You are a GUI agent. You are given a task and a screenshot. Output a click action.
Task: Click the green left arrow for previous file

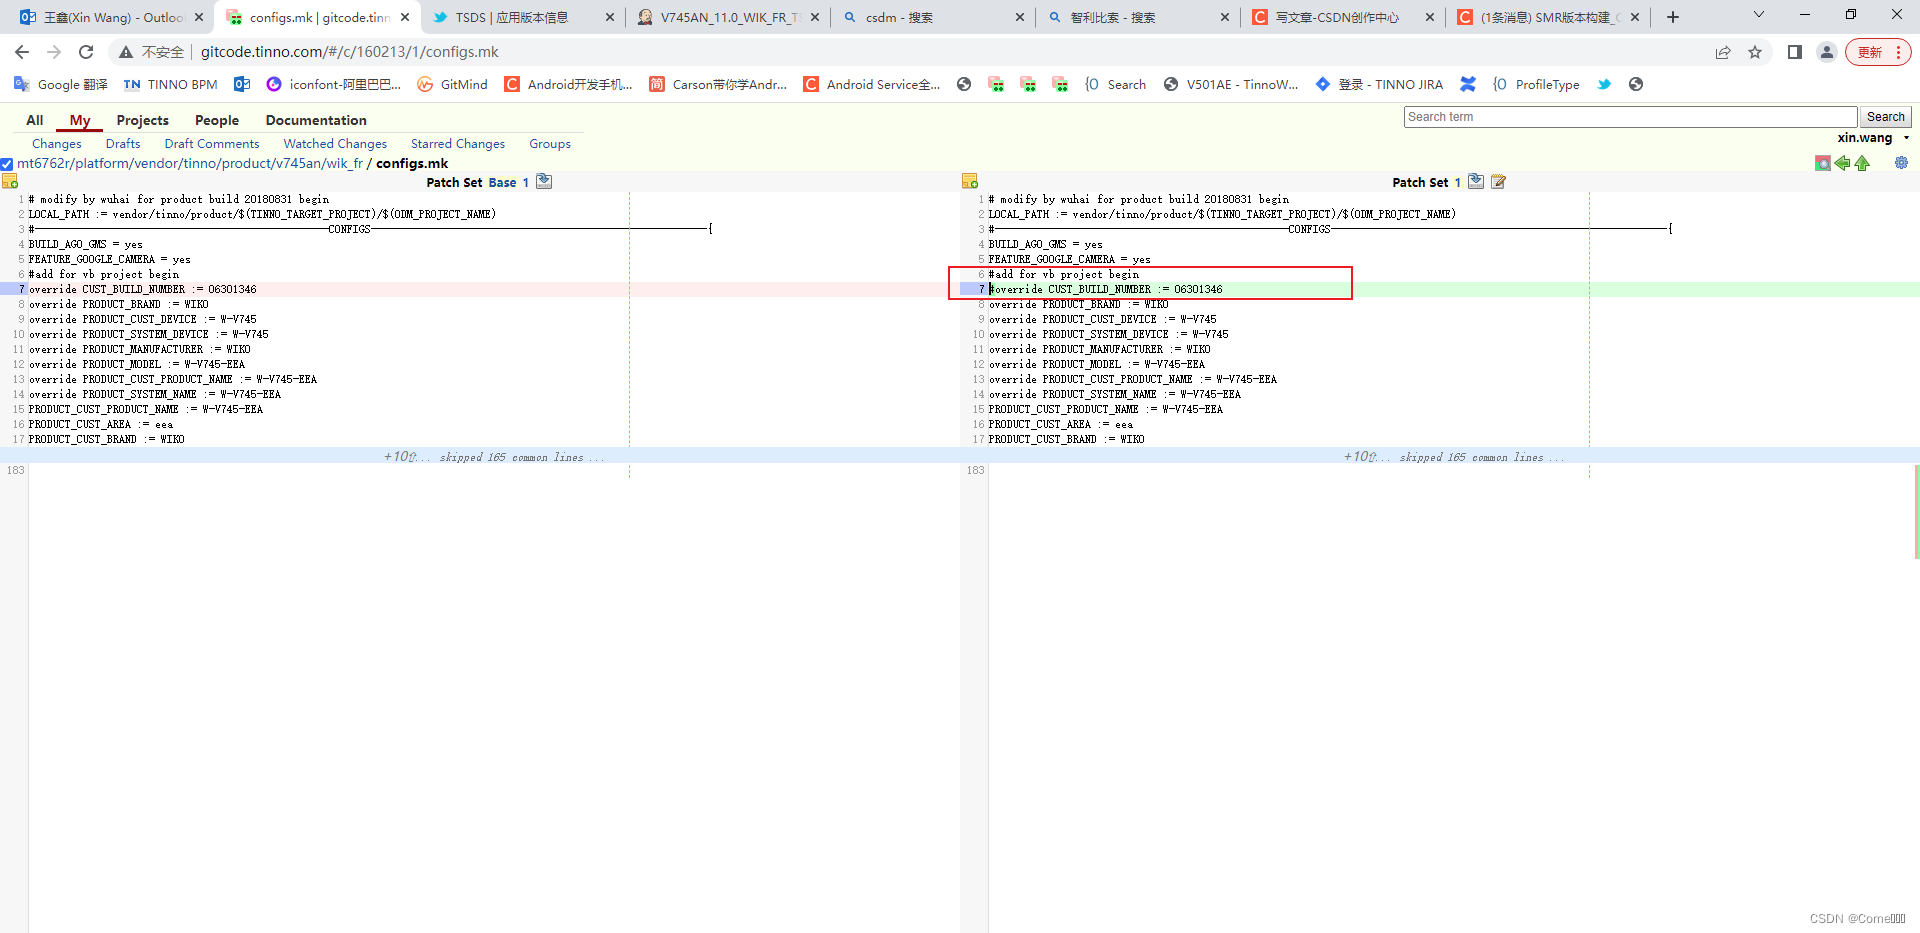[1842, 163]
